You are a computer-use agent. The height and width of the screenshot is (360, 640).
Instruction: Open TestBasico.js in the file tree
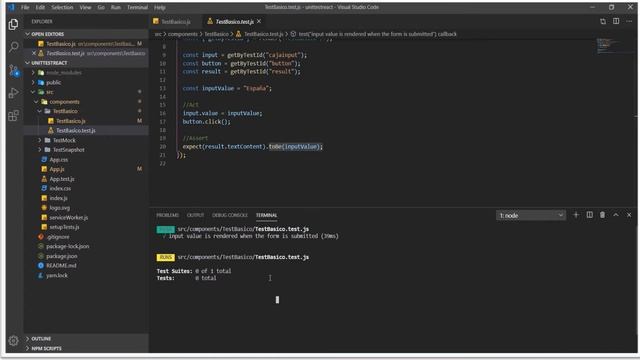click(x=86, y=121)
